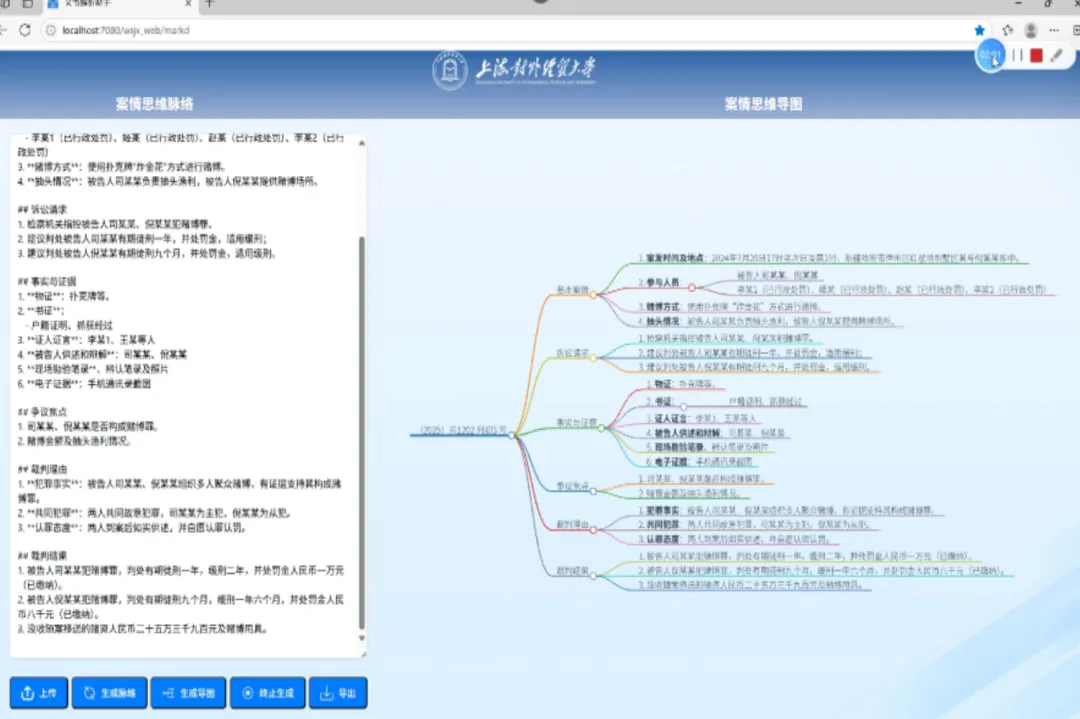Viewport: 1080px width, 719px height.
Task: Collapse the 书证 sub-node circle
Action: tap(683, 406)
